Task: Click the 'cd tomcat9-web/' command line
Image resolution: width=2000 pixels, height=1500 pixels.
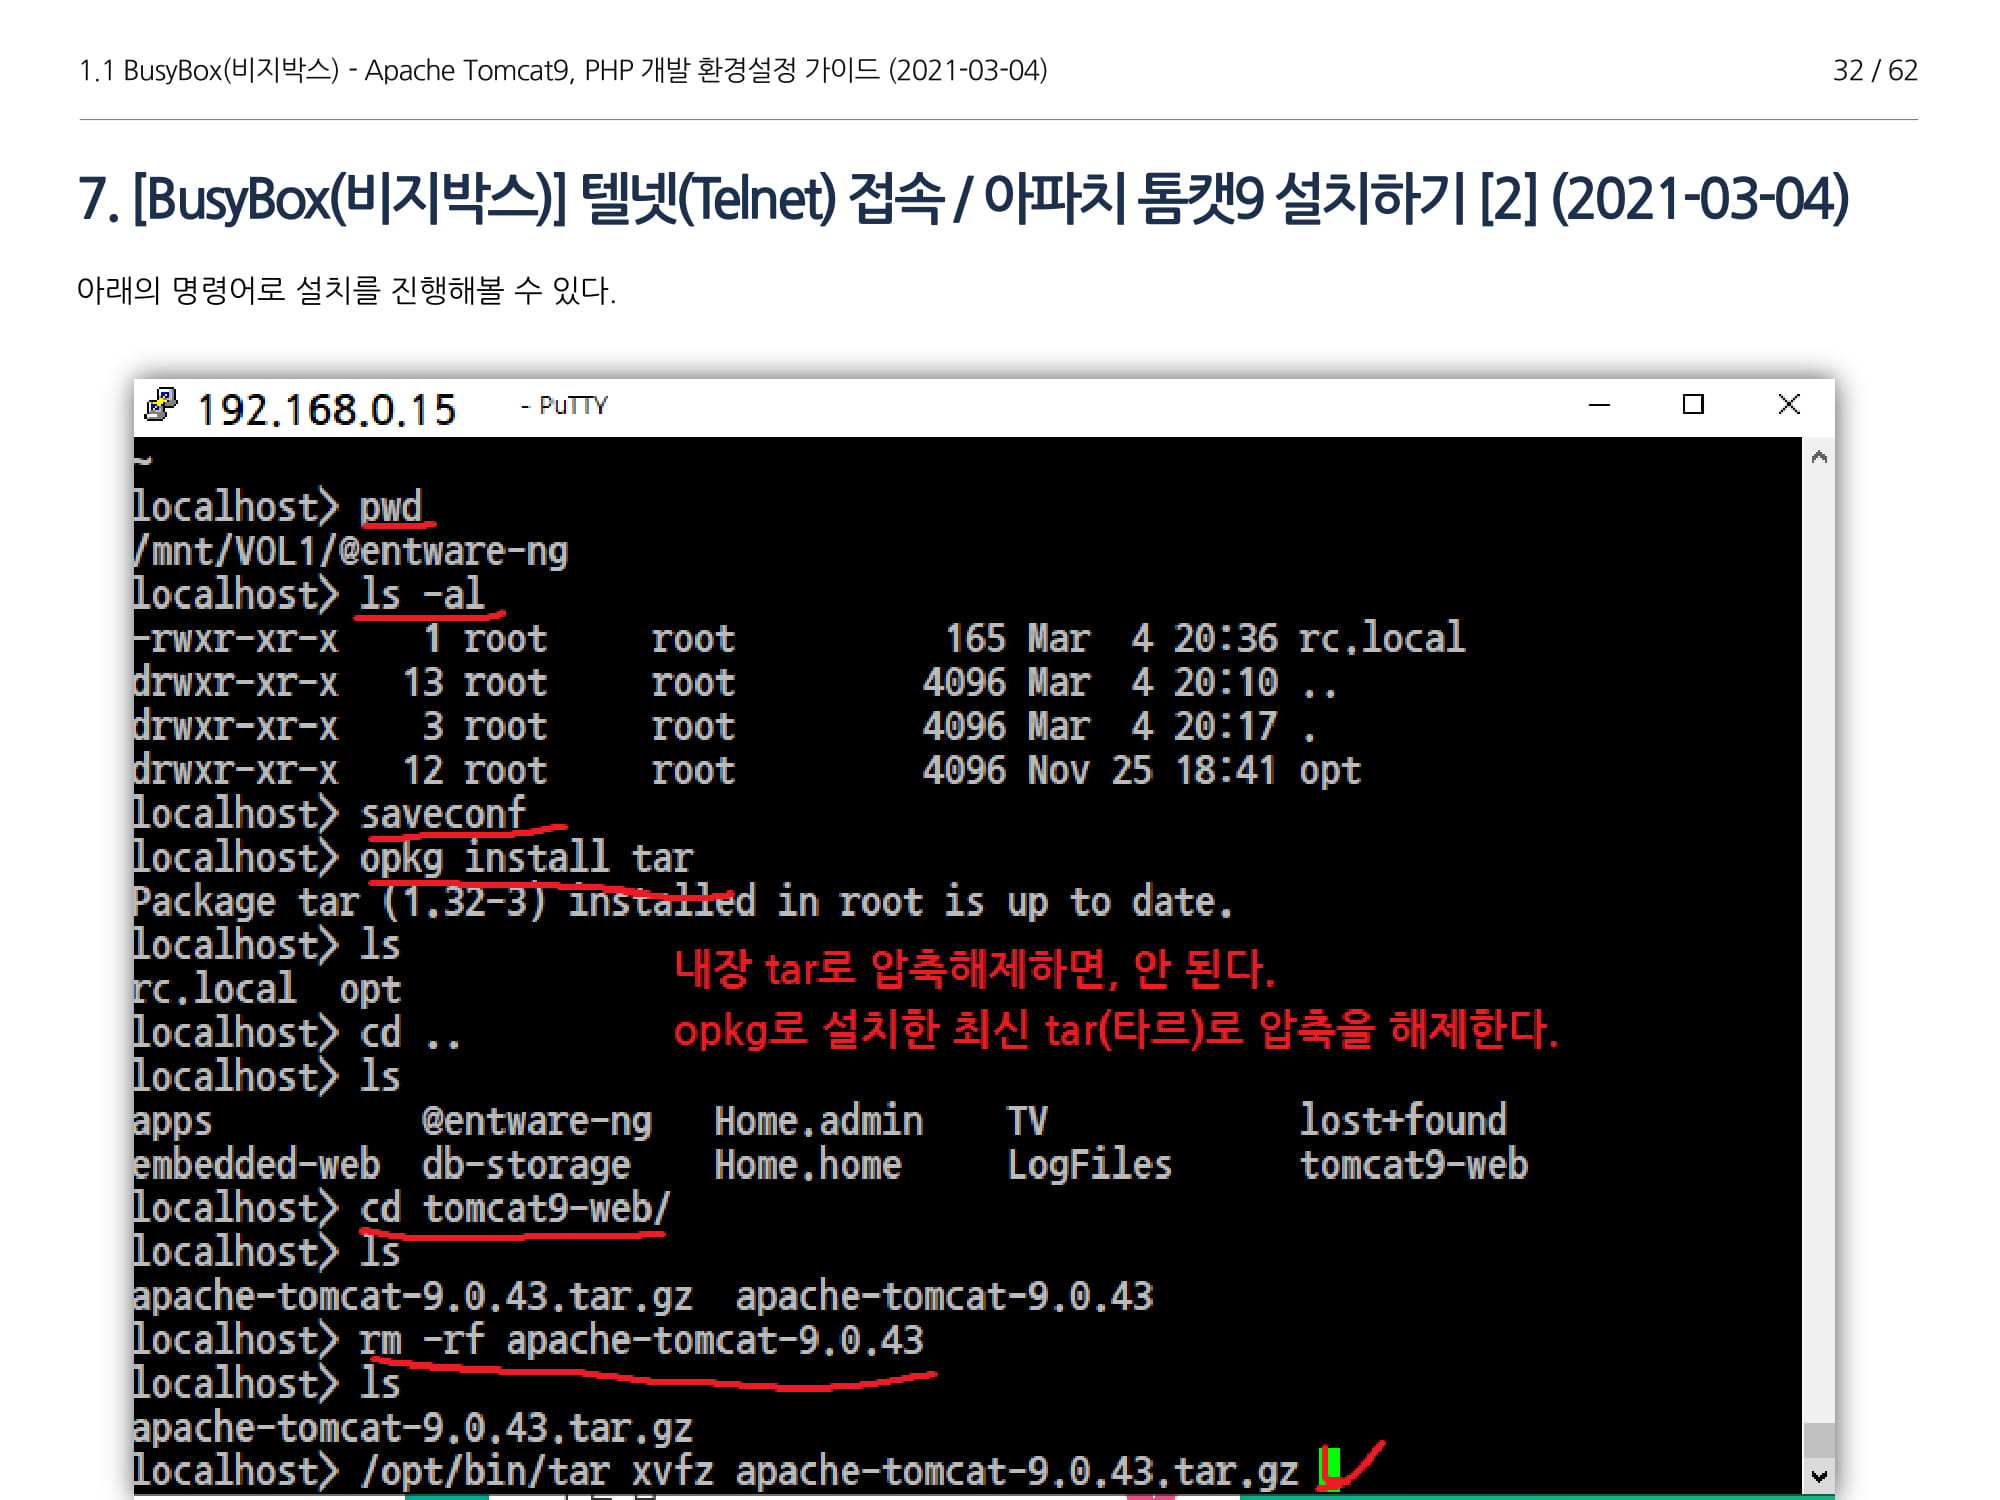Action: (514, 1209)
